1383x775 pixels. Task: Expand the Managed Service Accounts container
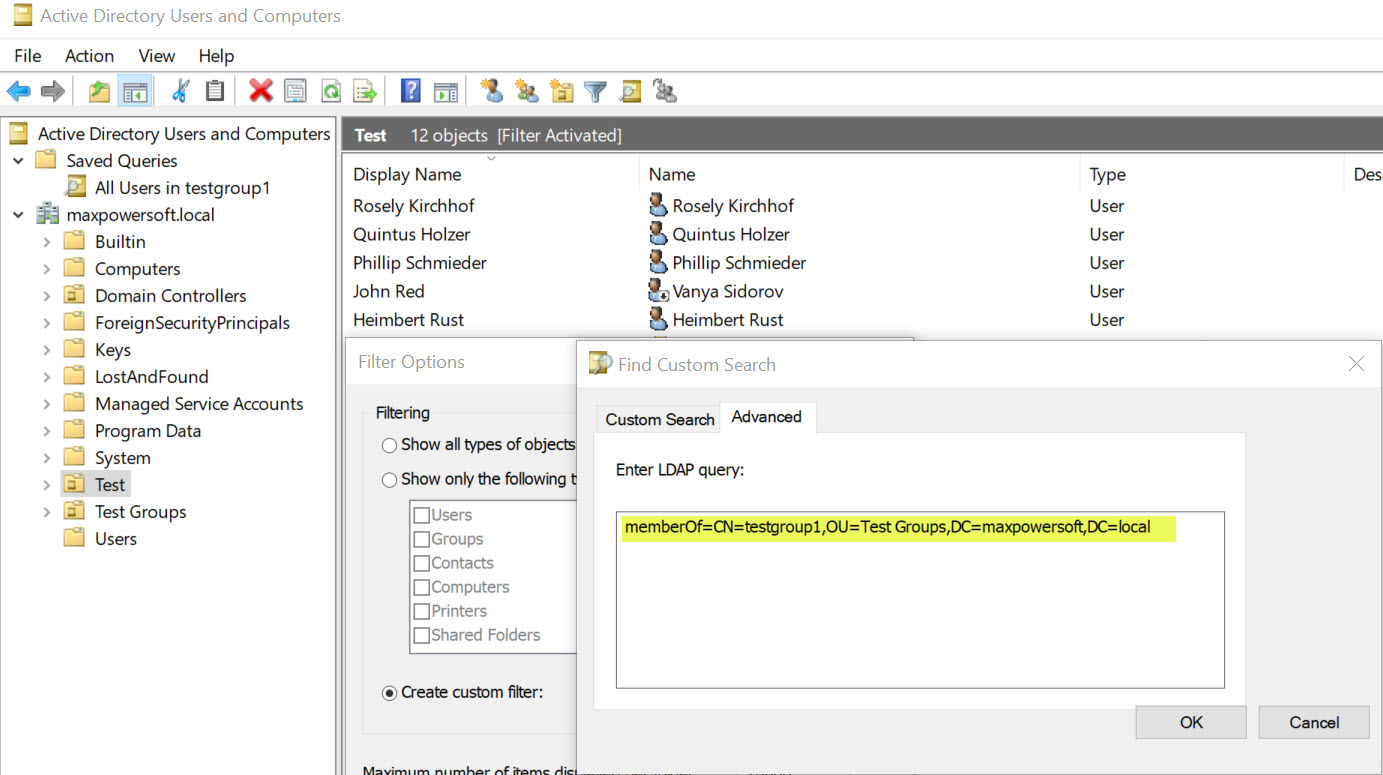[46, 404]
